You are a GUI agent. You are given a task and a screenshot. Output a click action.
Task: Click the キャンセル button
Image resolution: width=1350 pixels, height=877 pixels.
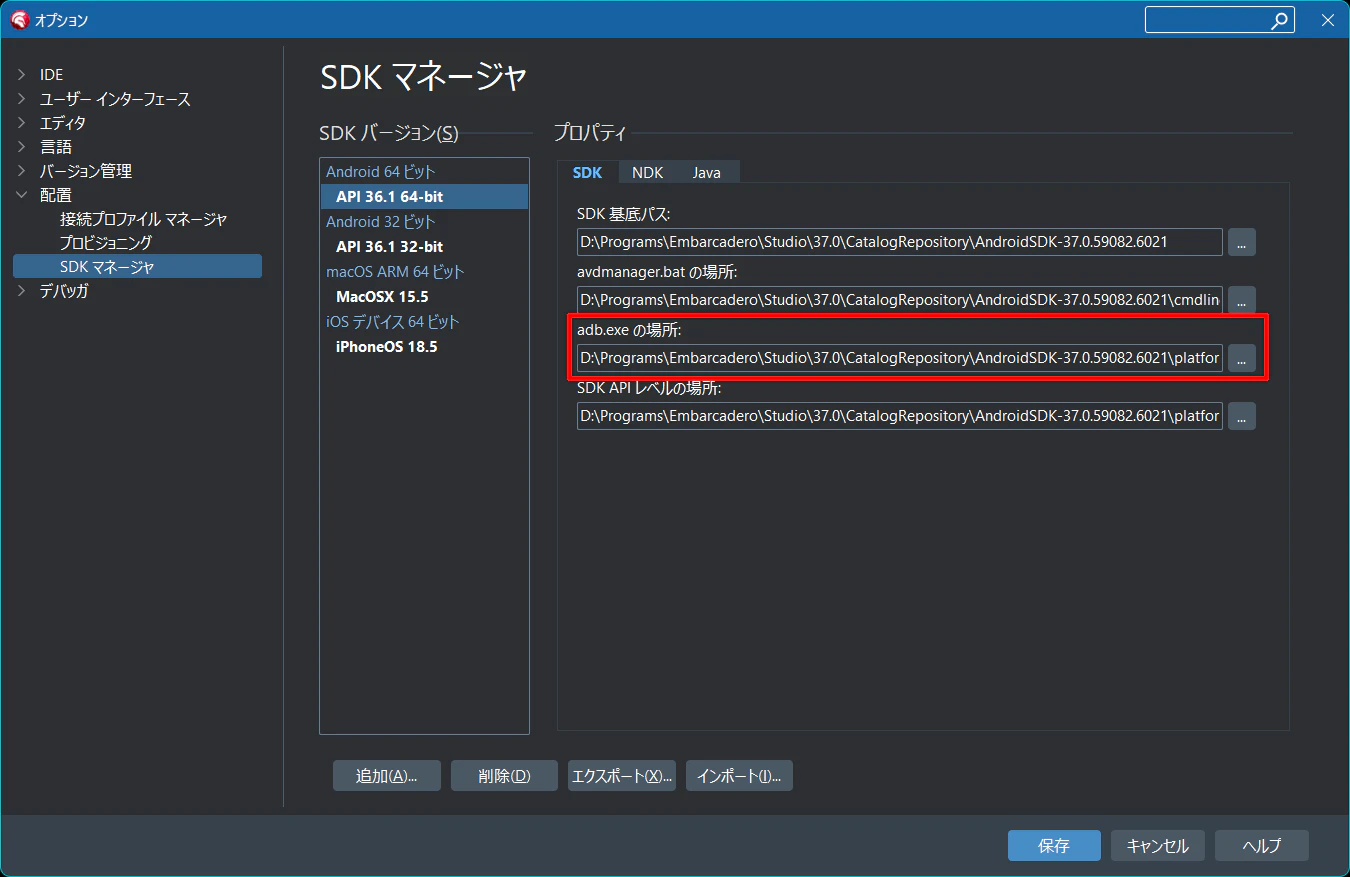tap(1158, 846)
